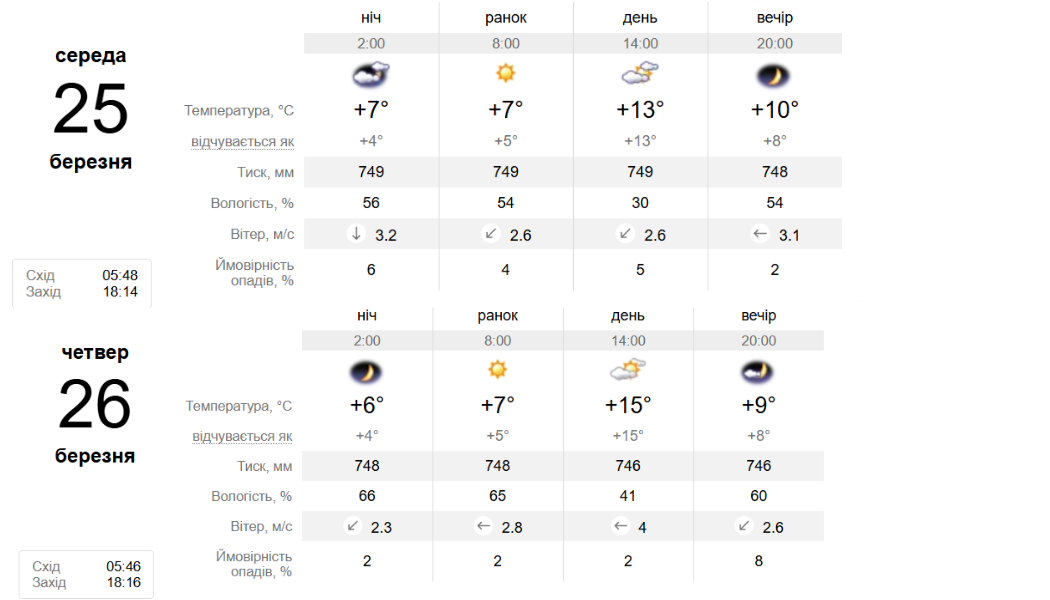1050x600 pixels.
Task: Click Wednesday night wind direction arrow
Action: coord(355,234)
